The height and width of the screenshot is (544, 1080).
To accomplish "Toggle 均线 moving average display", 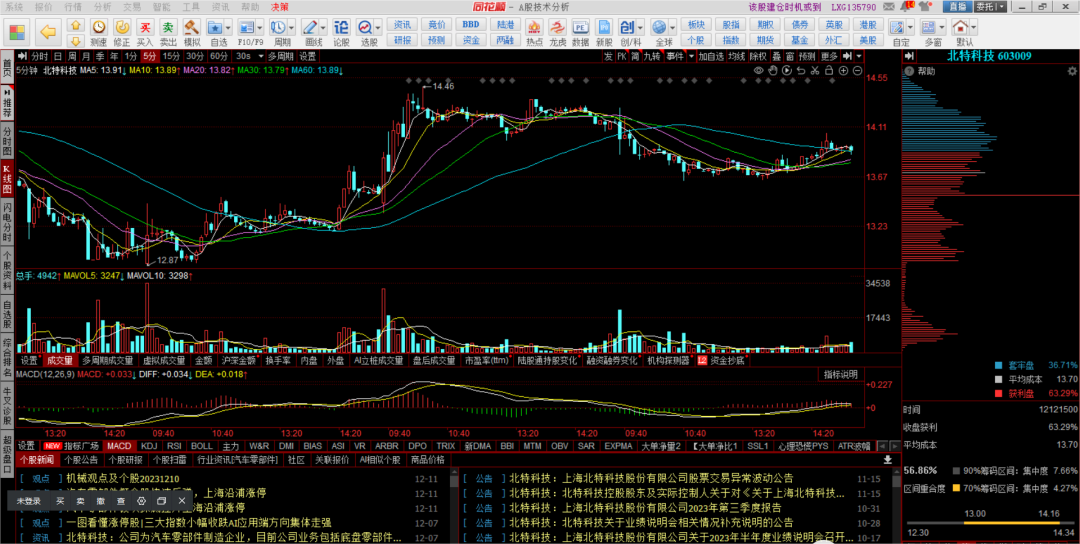I will 737,56.
